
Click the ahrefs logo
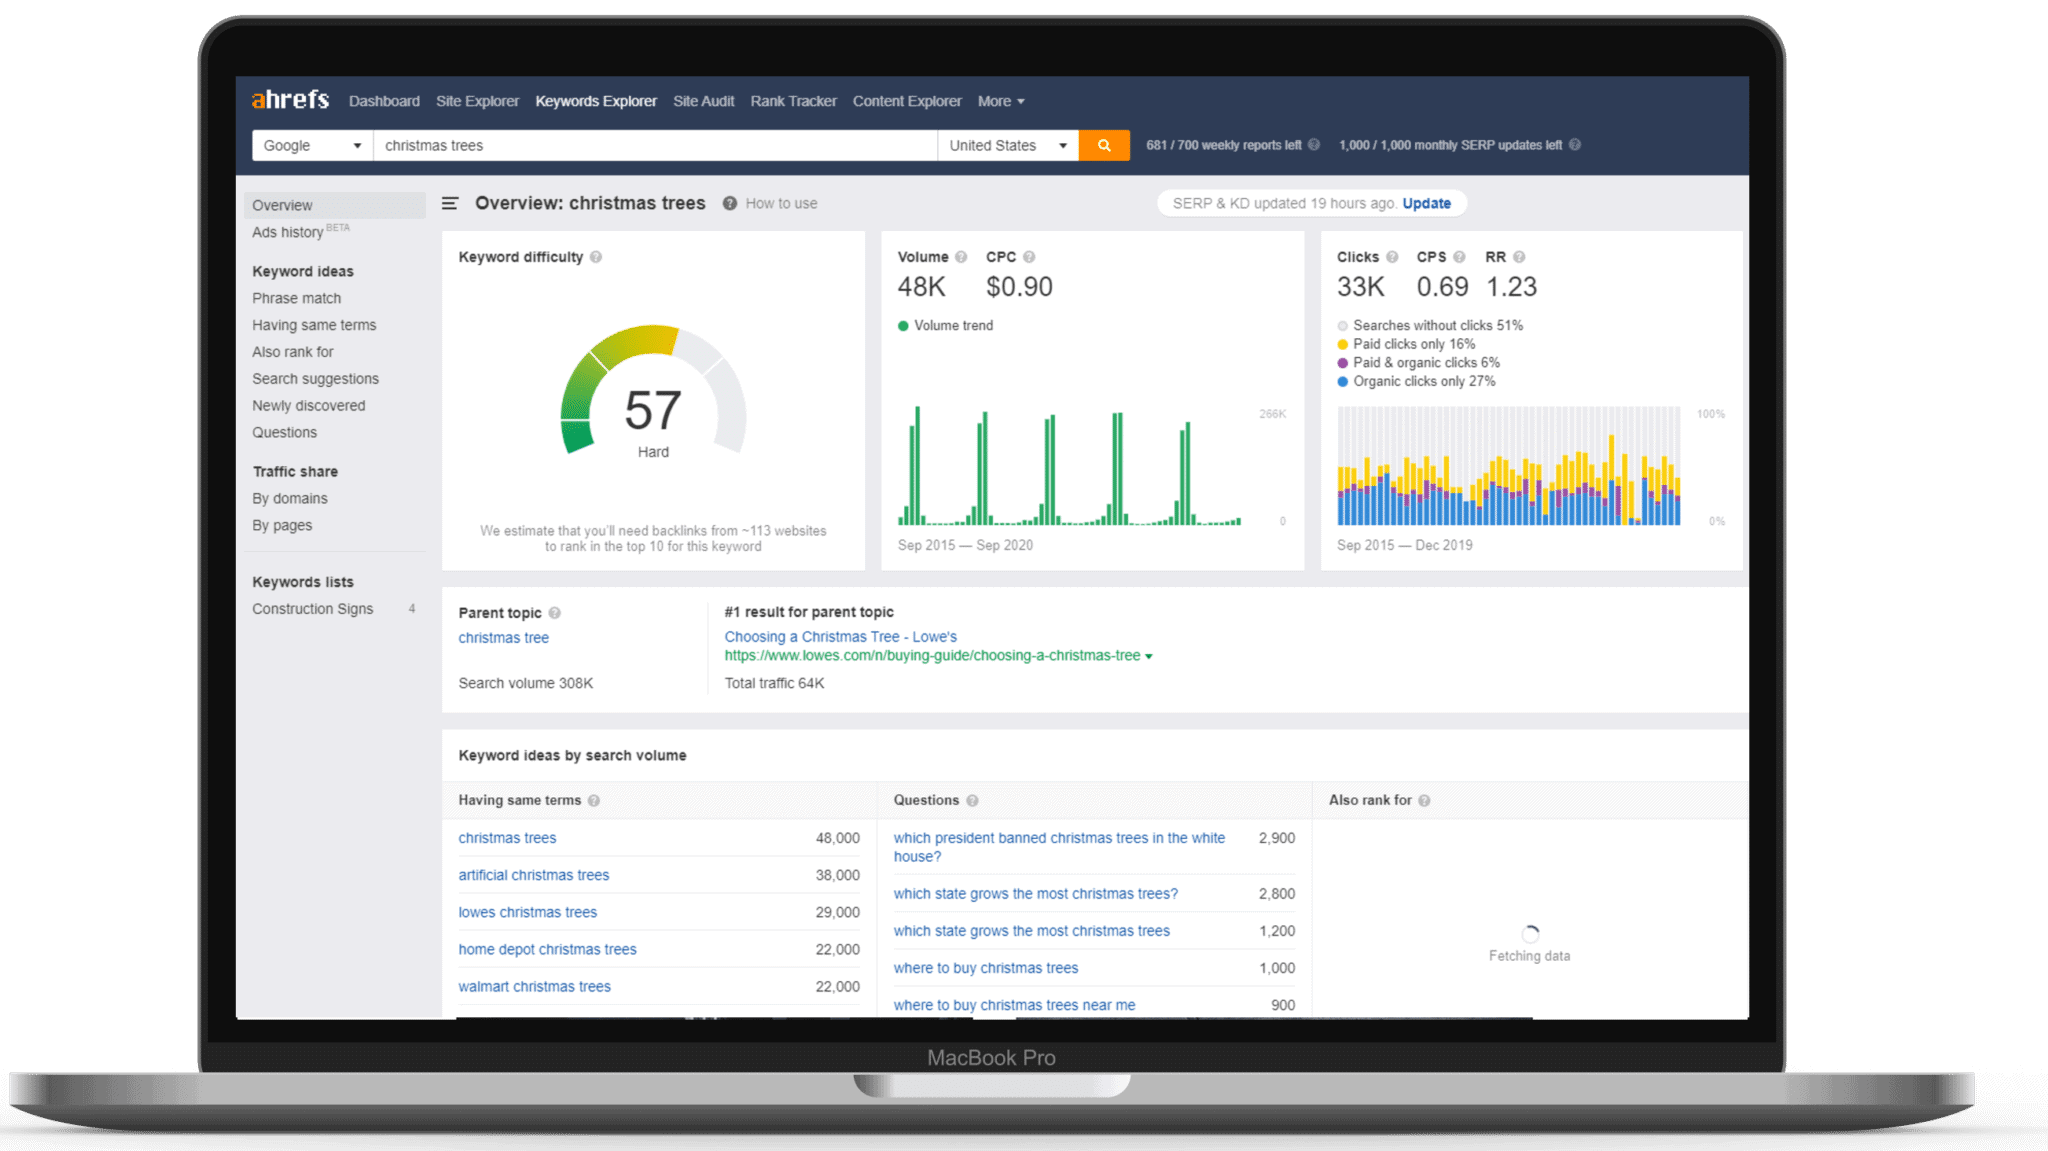tap(289, 100)
